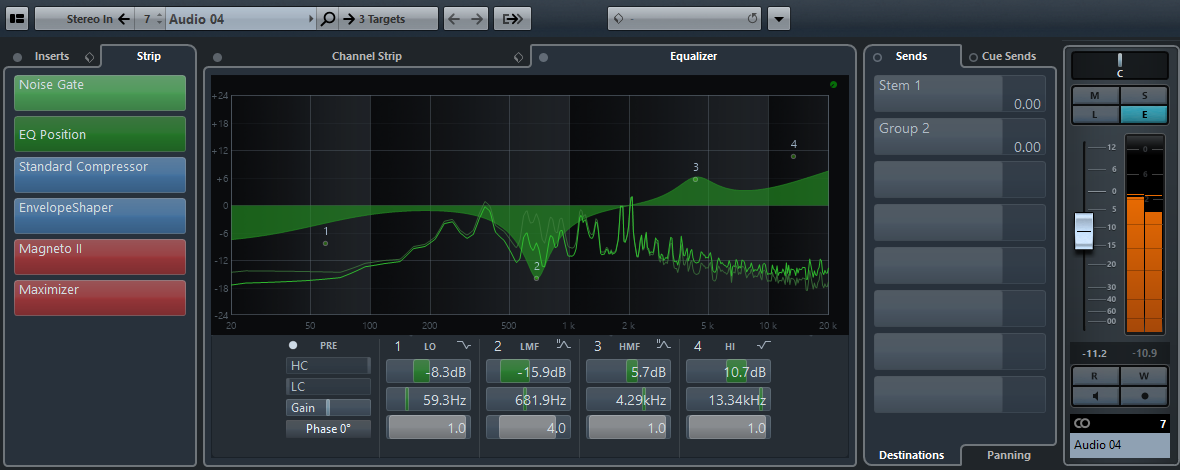Click the Stem 1 send slot
Image resolution: width=1180 pixels, height=470 pixels.
960,94
